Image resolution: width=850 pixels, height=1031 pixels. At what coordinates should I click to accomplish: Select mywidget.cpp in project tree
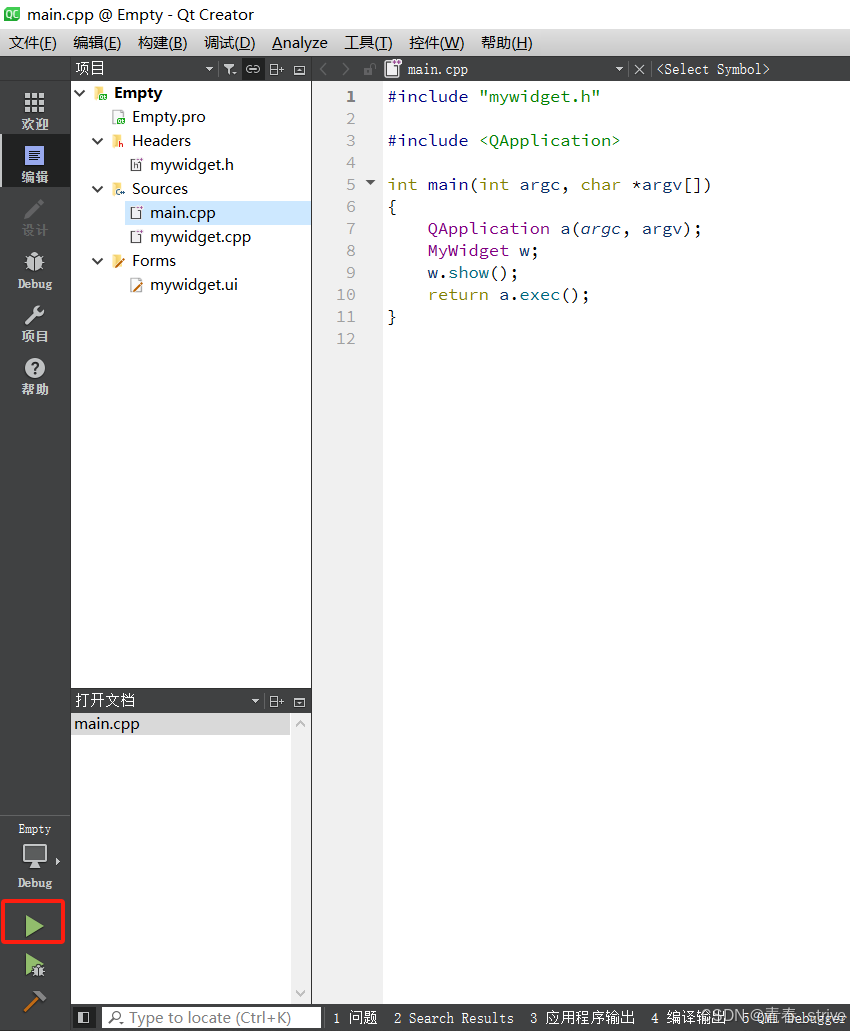pos(200,237)
